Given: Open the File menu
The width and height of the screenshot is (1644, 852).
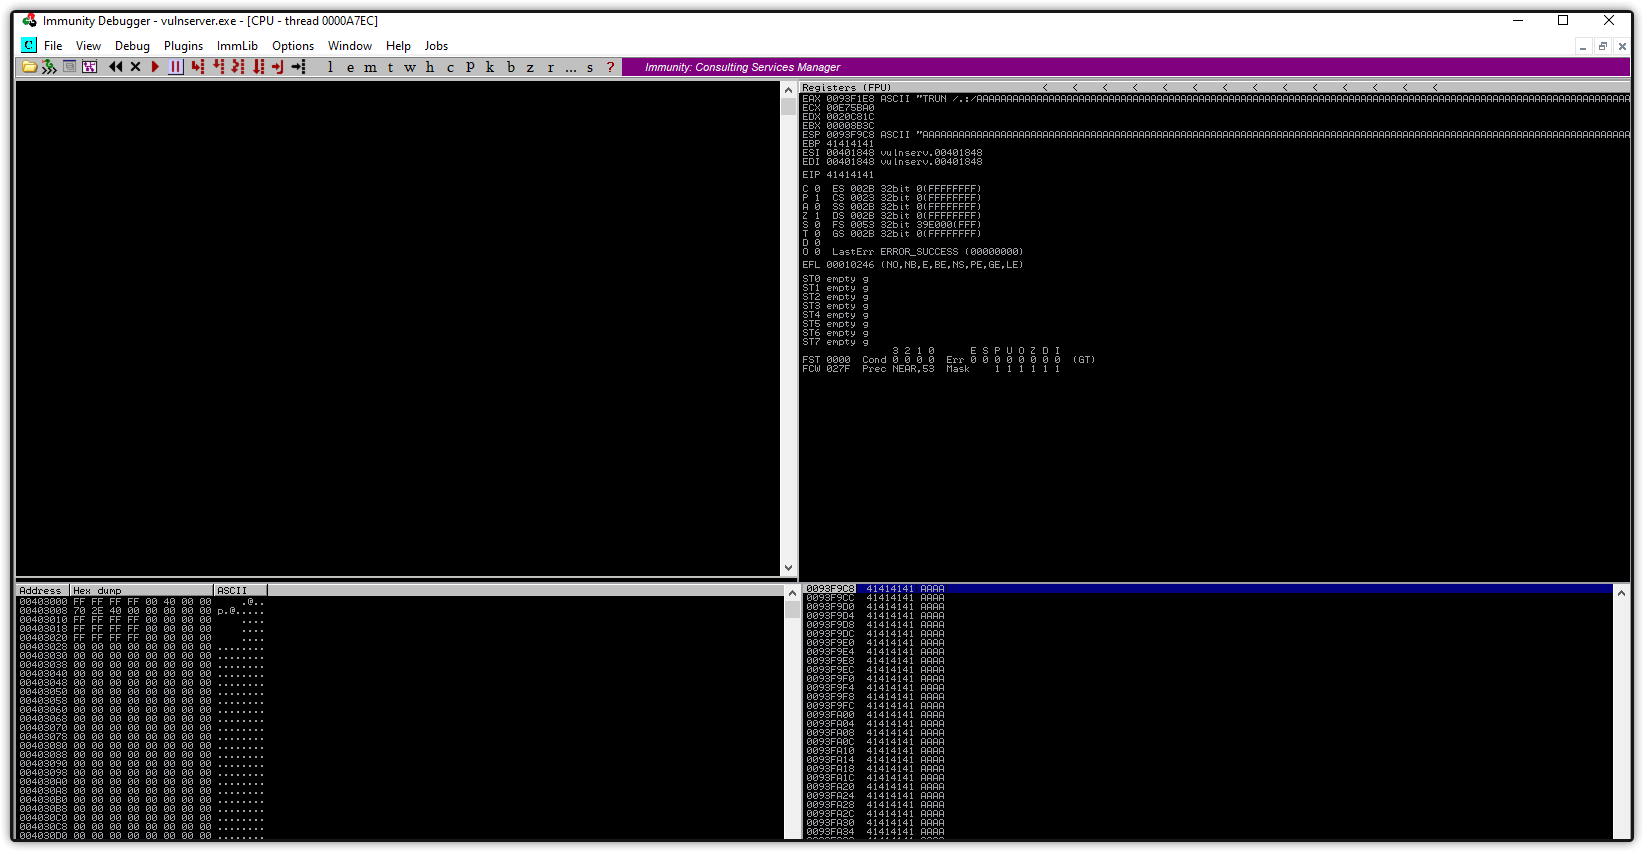Looking at the screenshot, I should click(53, 46).
